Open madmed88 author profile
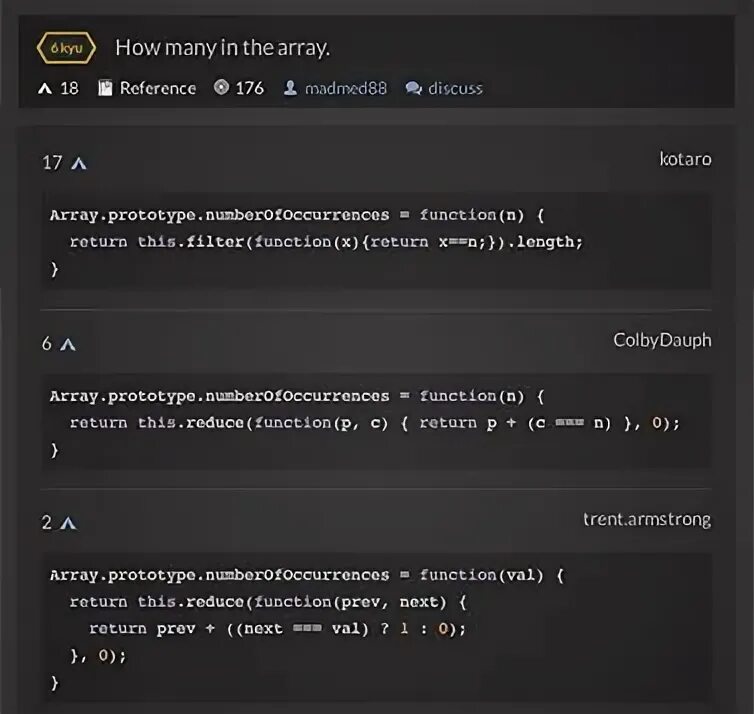 click(346, 88)
